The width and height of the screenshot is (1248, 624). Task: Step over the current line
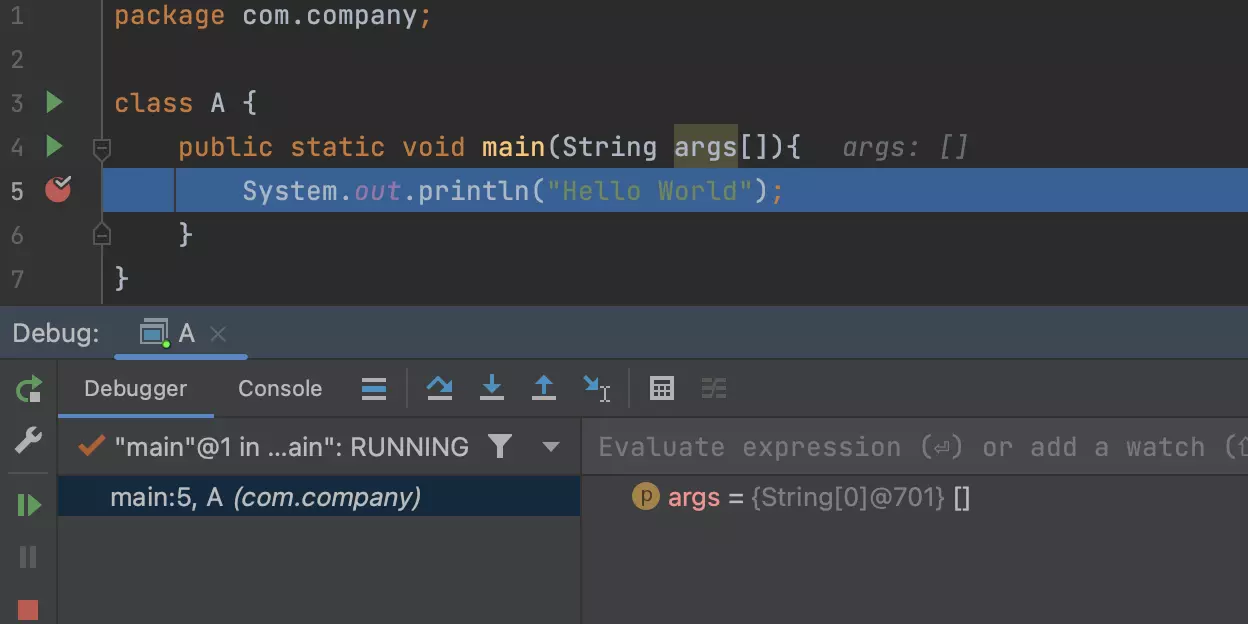[439, 389]
